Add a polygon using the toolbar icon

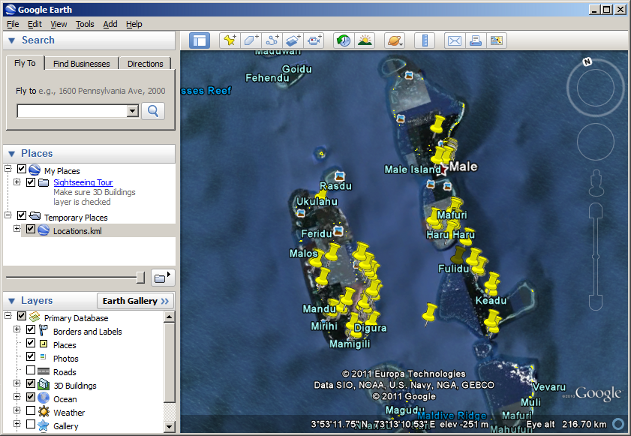coord(251,41)
